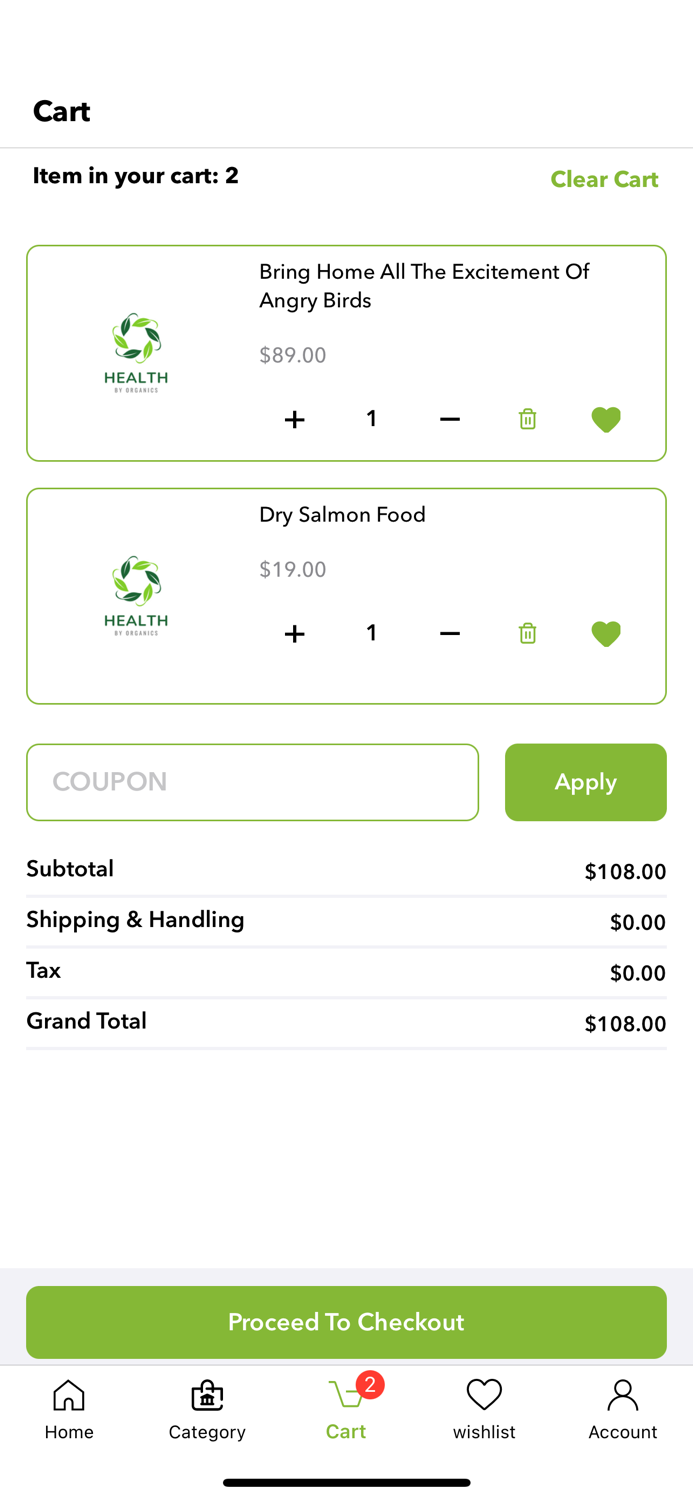Tap Clear Cart to empty the cart

pyautogui.click(x=604, y=179)
